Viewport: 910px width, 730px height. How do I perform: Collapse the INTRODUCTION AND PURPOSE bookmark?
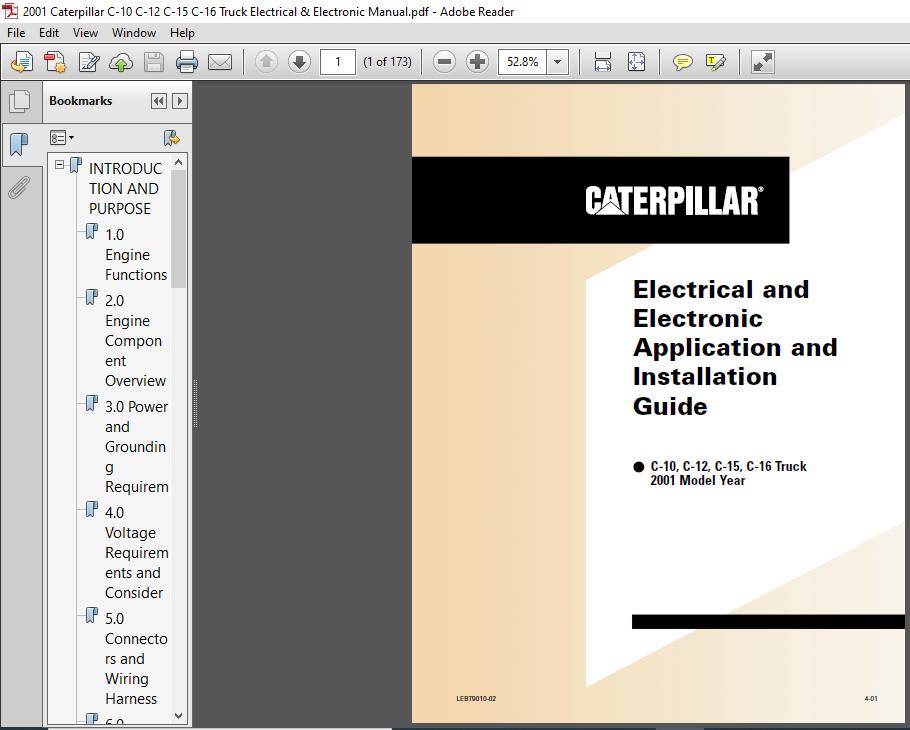(x=59, y=165)
